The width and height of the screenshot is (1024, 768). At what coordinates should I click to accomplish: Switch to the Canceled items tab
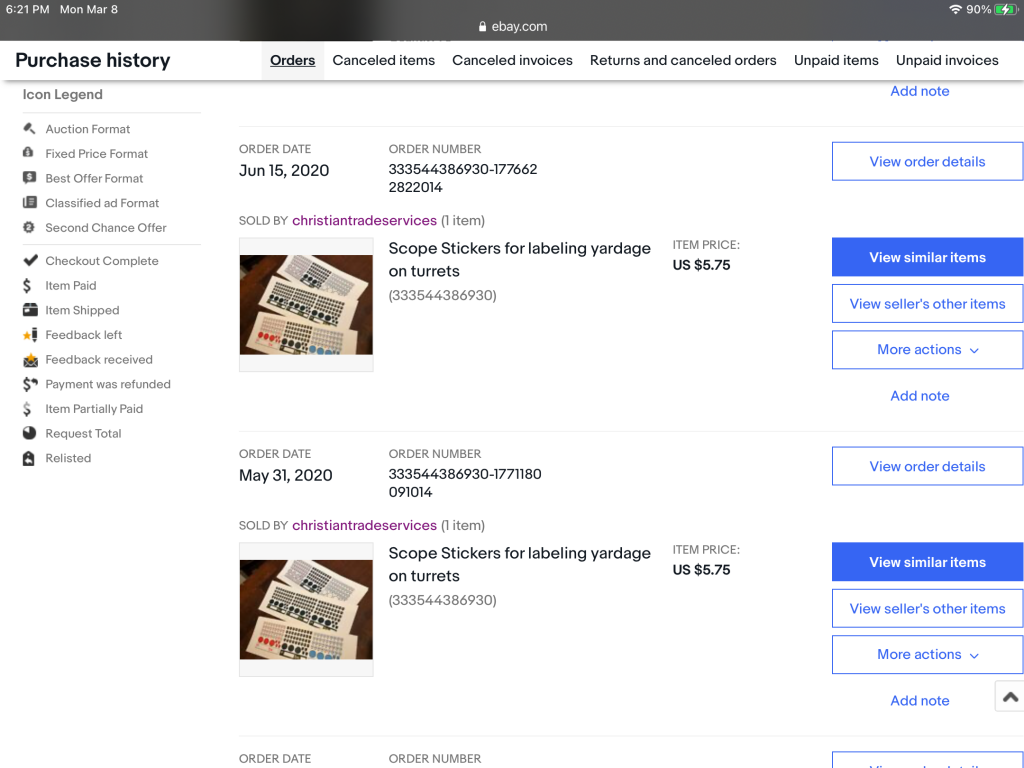click(383, 60)
